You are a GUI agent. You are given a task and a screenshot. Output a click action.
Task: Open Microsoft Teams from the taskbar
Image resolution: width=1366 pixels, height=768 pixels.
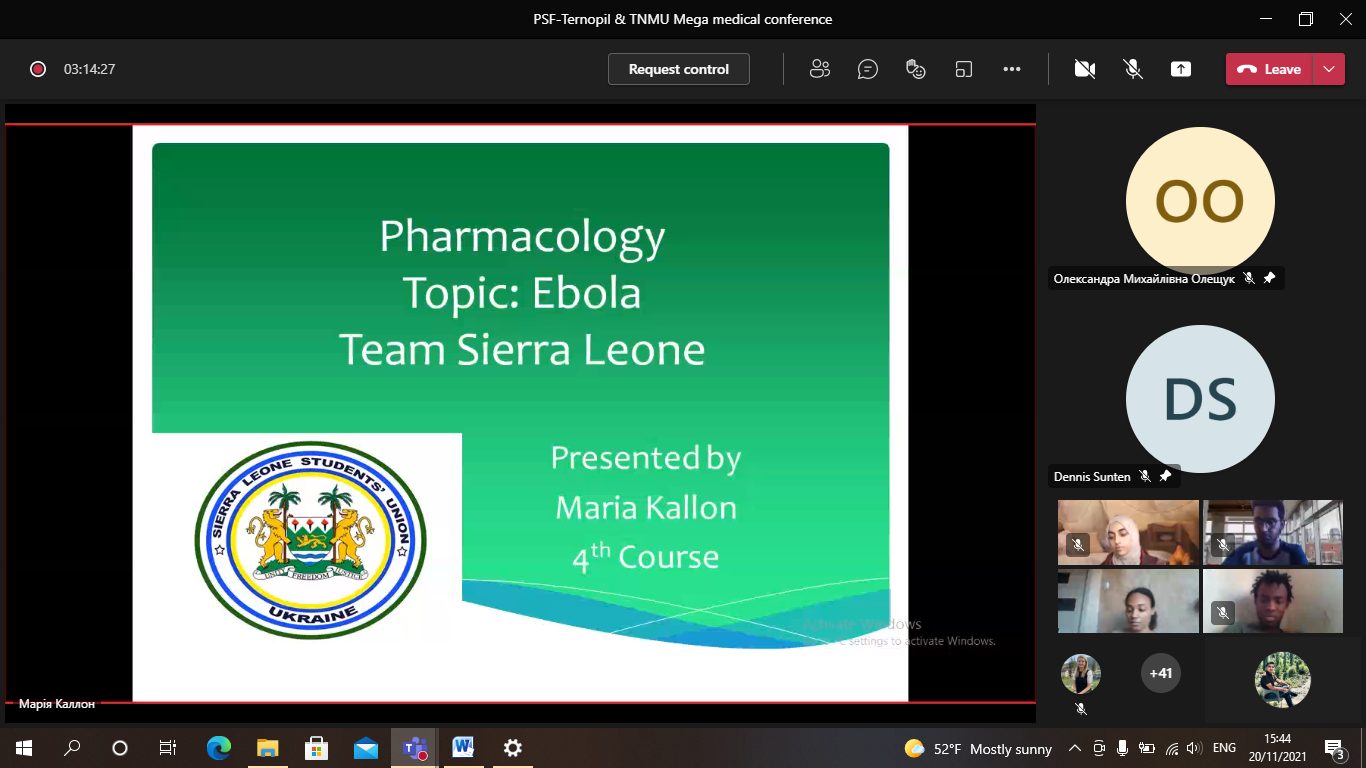[414, 748]
